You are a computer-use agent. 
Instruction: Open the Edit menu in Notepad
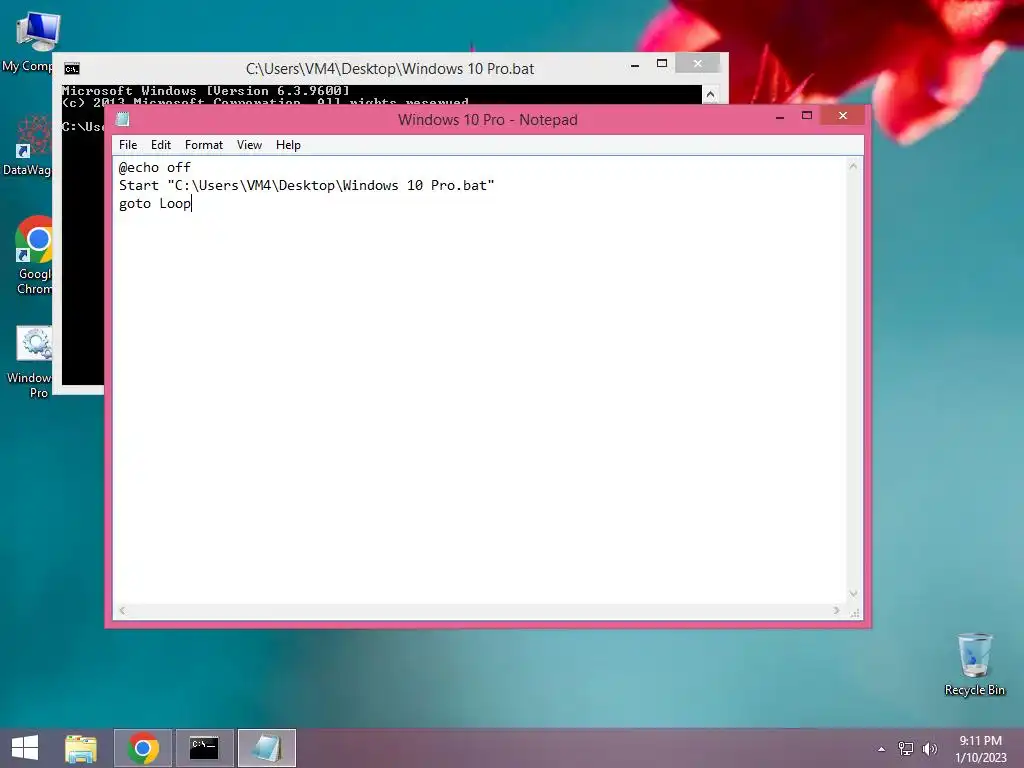tap(161, 145)
